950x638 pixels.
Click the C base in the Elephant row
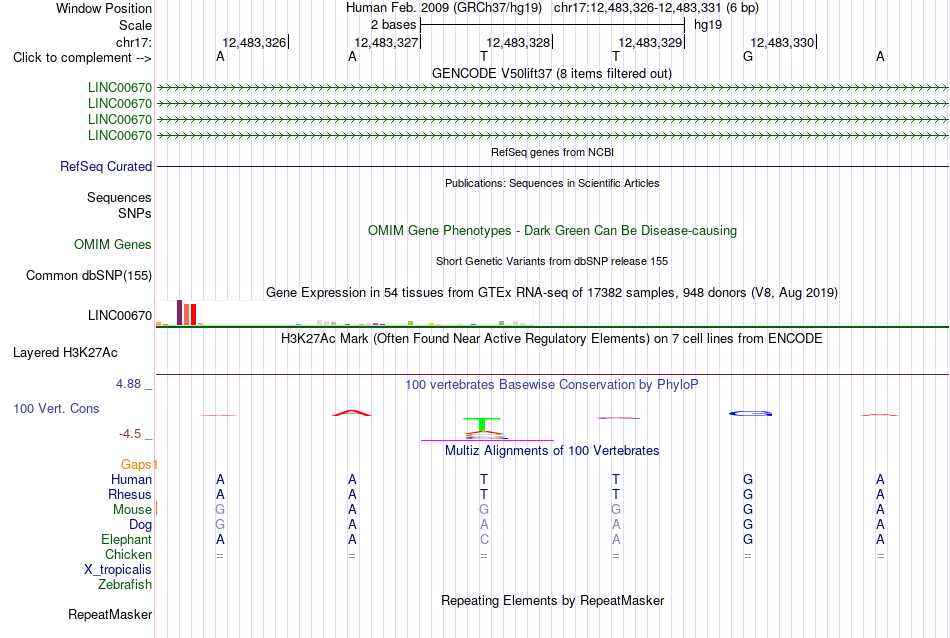pos(483,540)
